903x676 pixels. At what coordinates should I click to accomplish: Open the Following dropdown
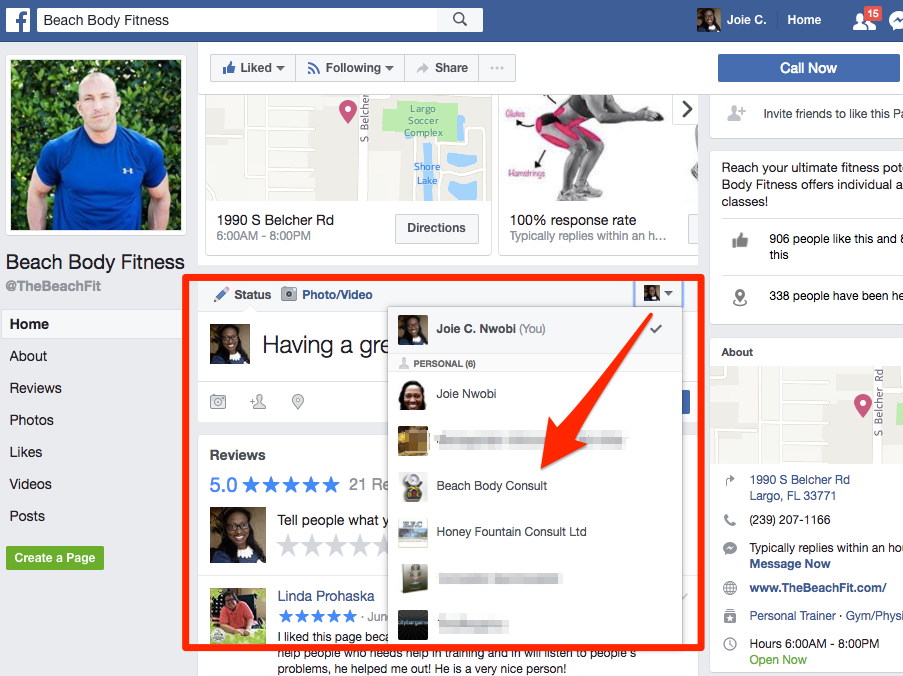(350, 68)
